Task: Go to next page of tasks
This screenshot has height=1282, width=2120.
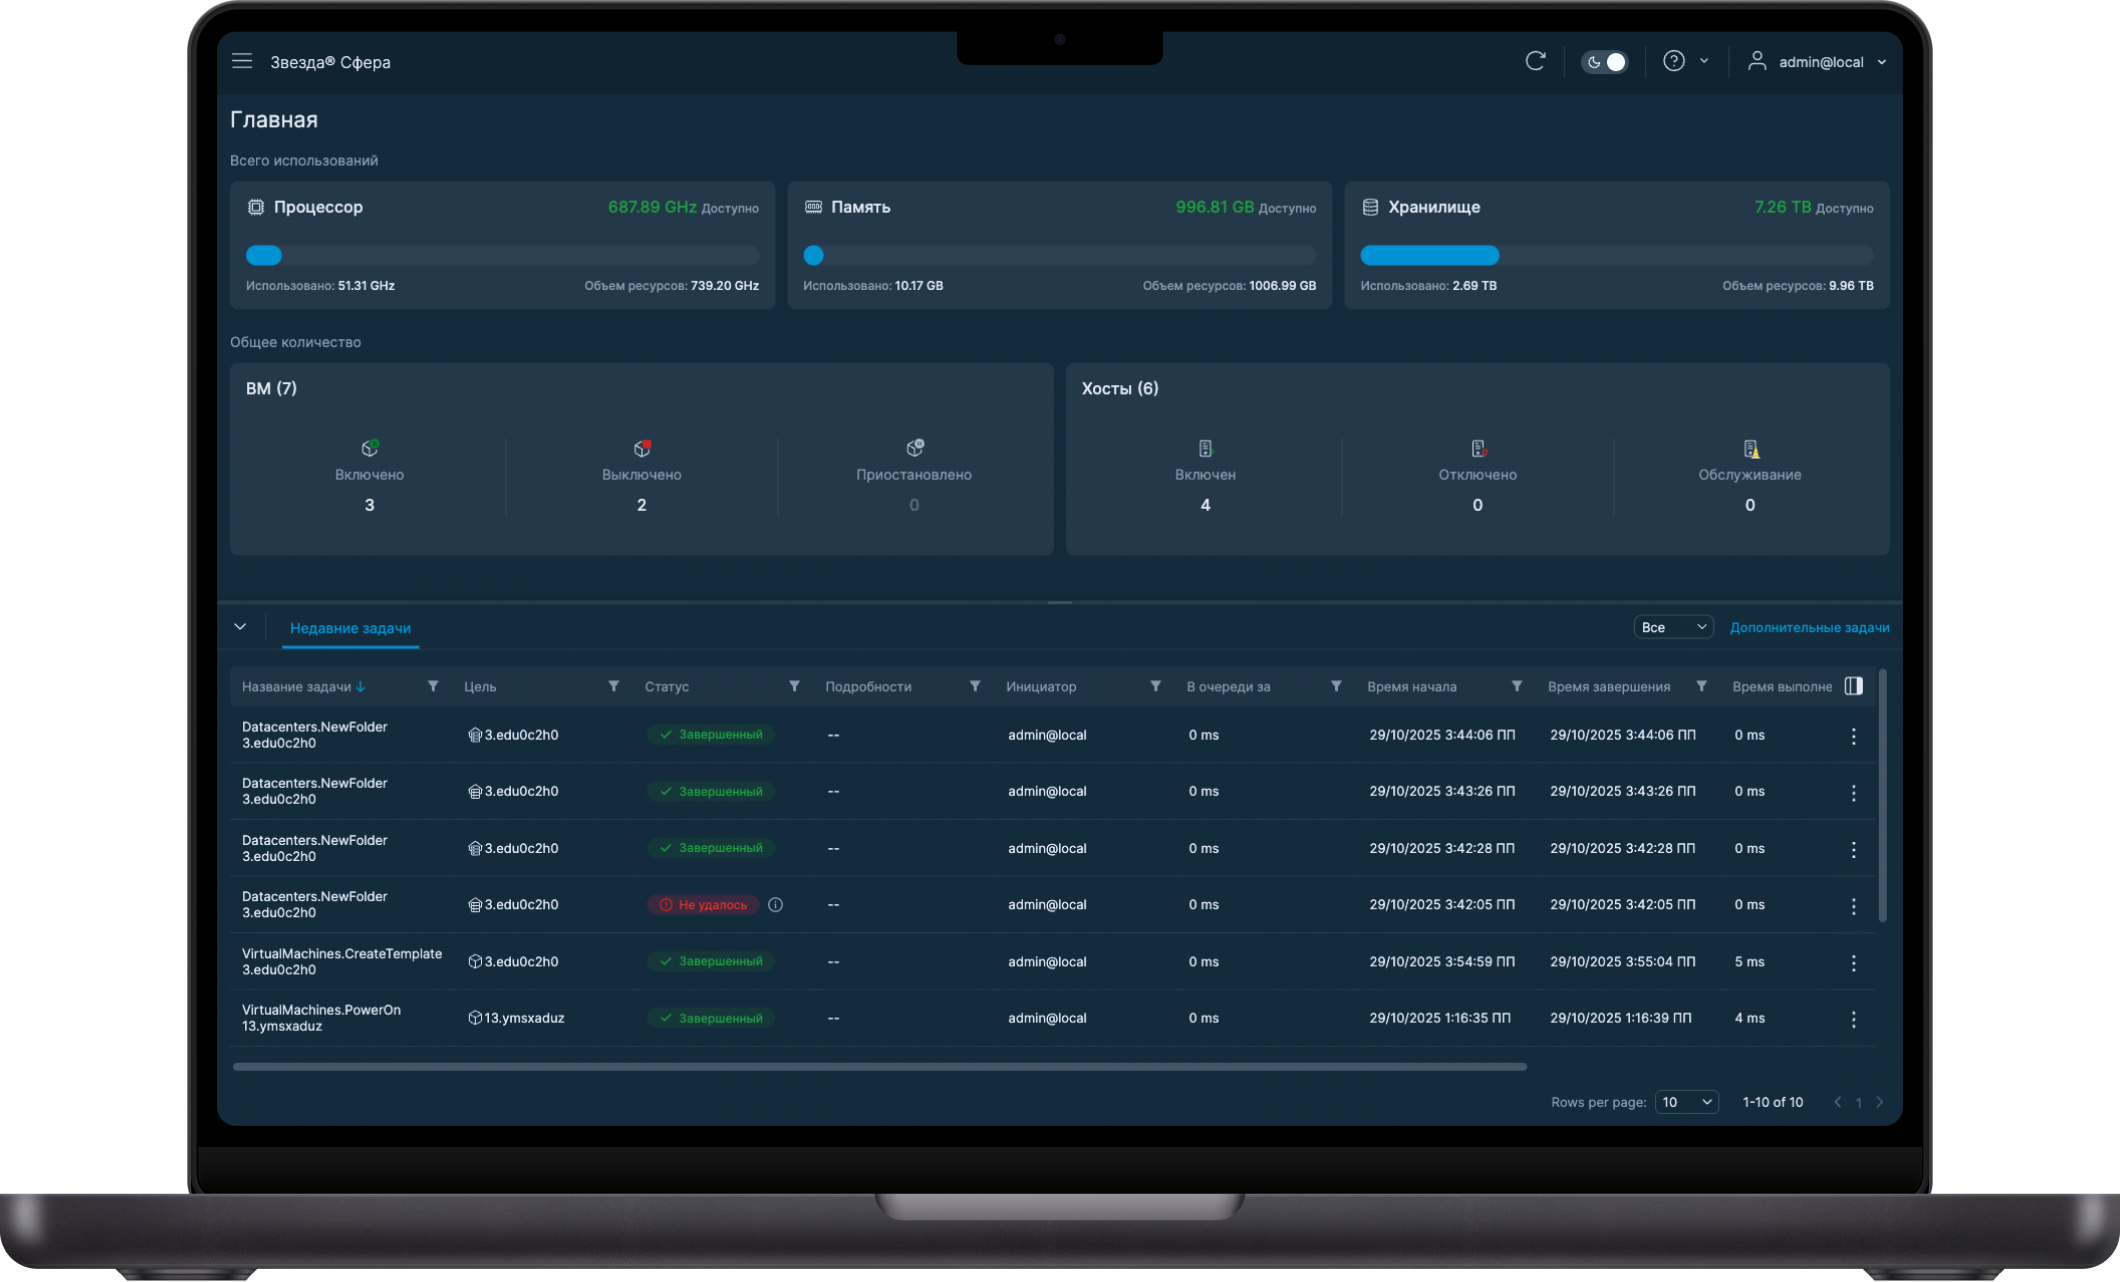Action: pyautogui.click(x=1879, y=1102)
